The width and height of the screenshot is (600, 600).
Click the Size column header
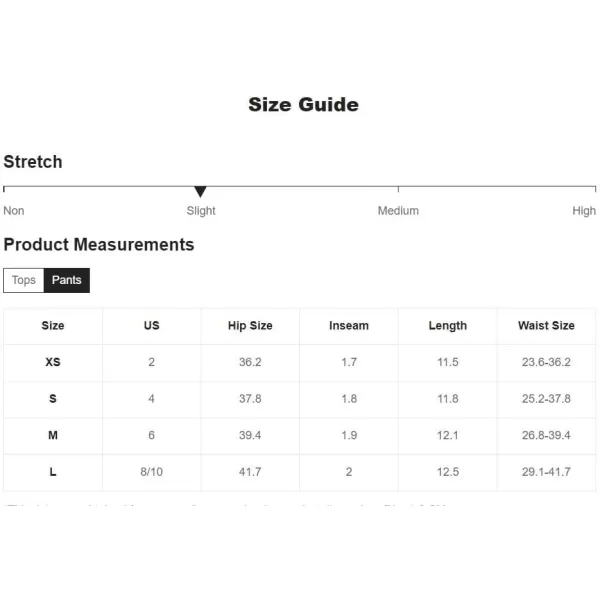[x=53, y=326]
